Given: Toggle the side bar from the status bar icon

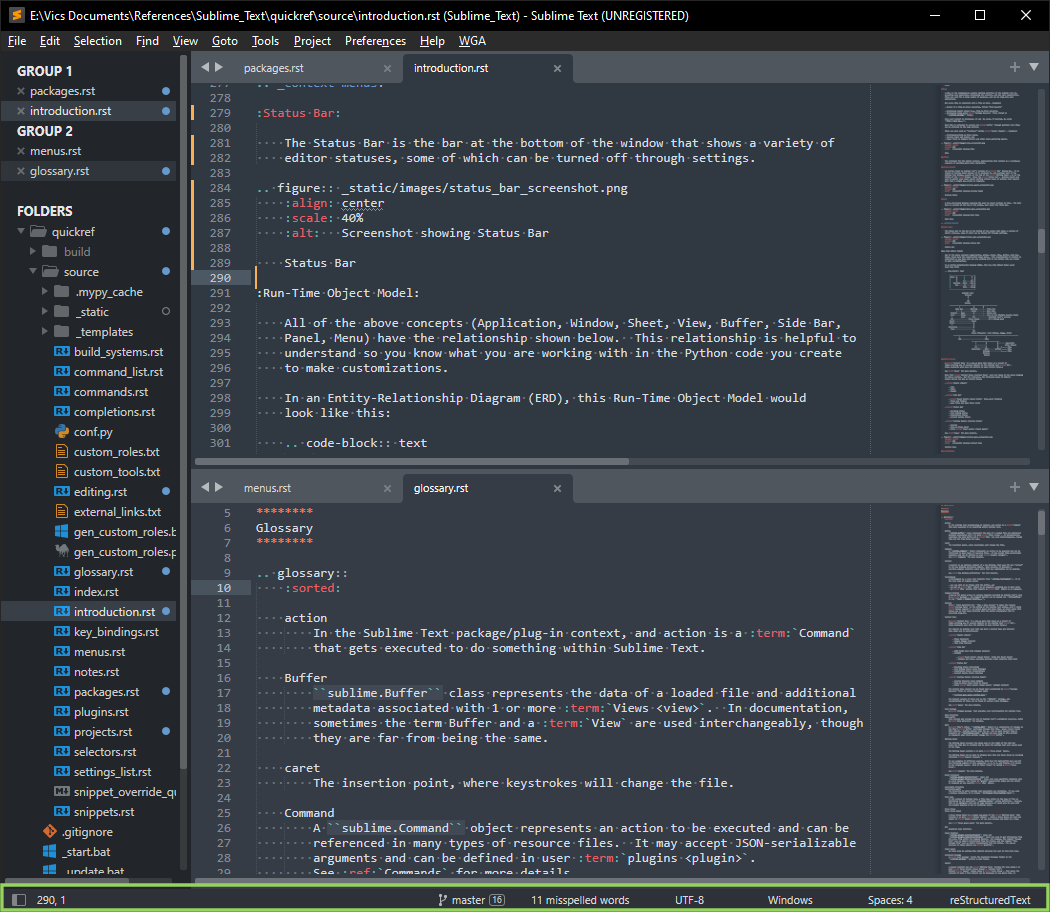Looking at the screenshot, I should click(19, 900).
